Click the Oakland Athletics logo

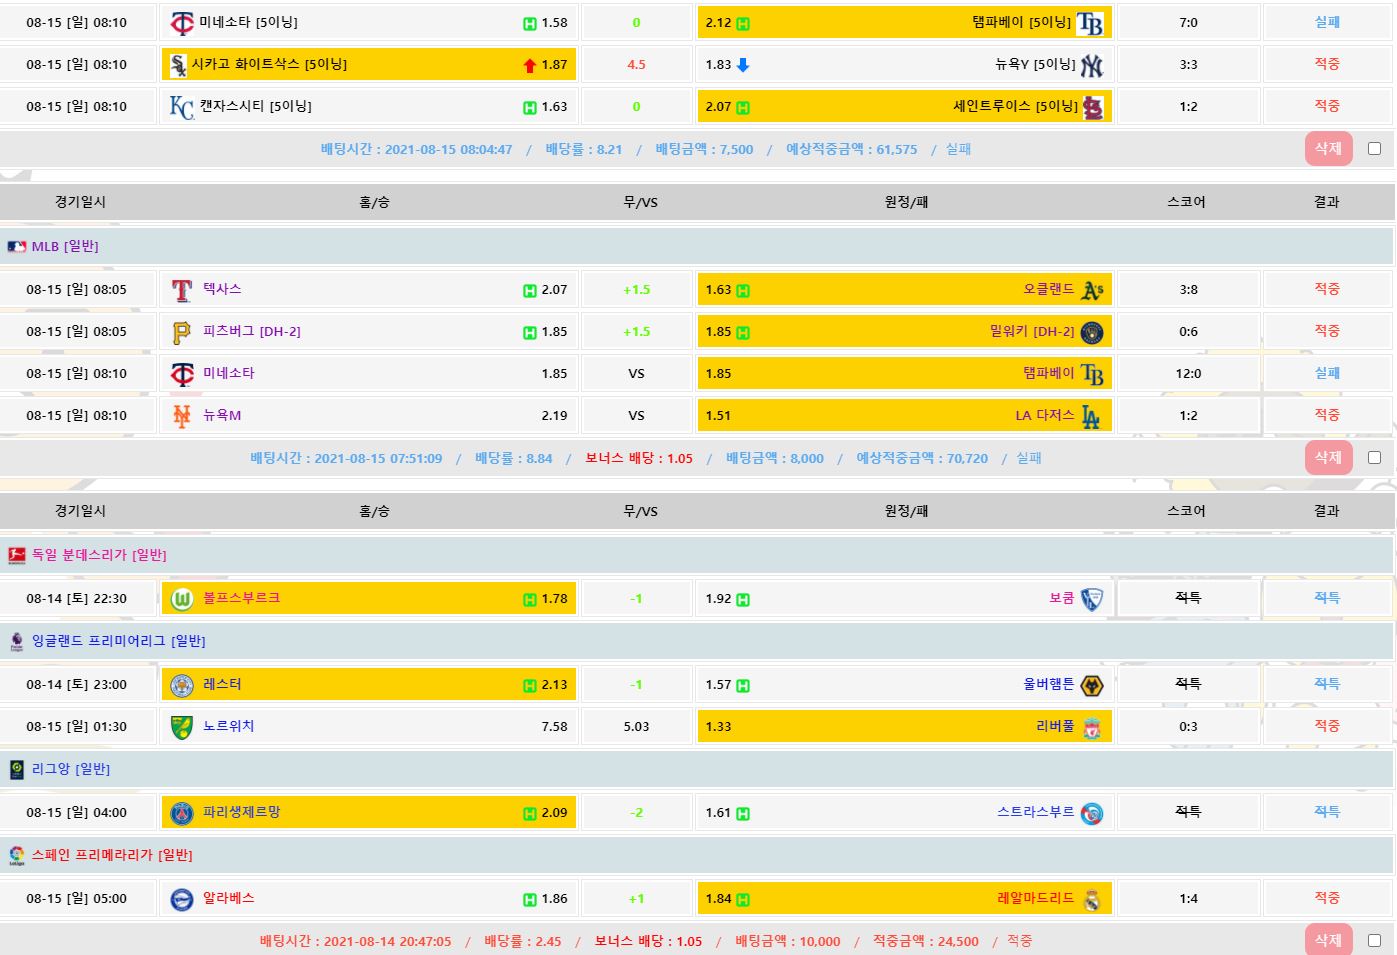1092,290
